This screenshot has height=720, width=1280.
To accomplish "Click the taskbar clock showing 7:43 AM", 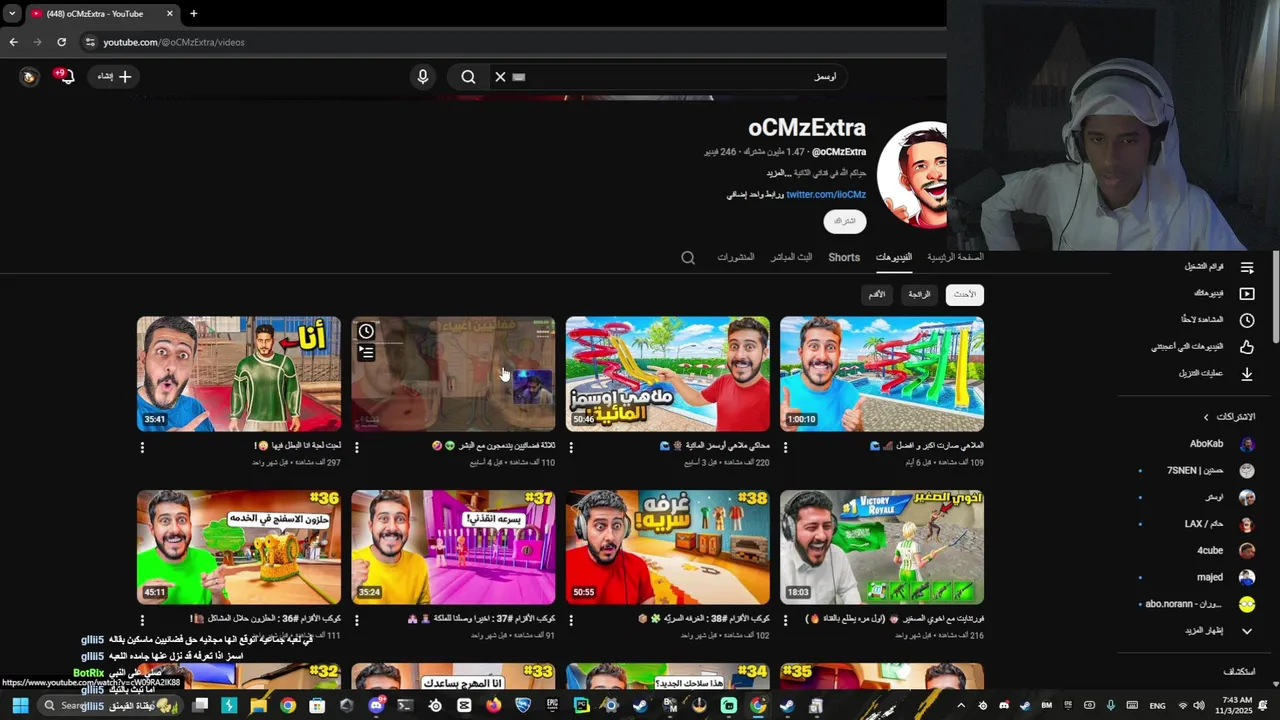I will 1237,706.
